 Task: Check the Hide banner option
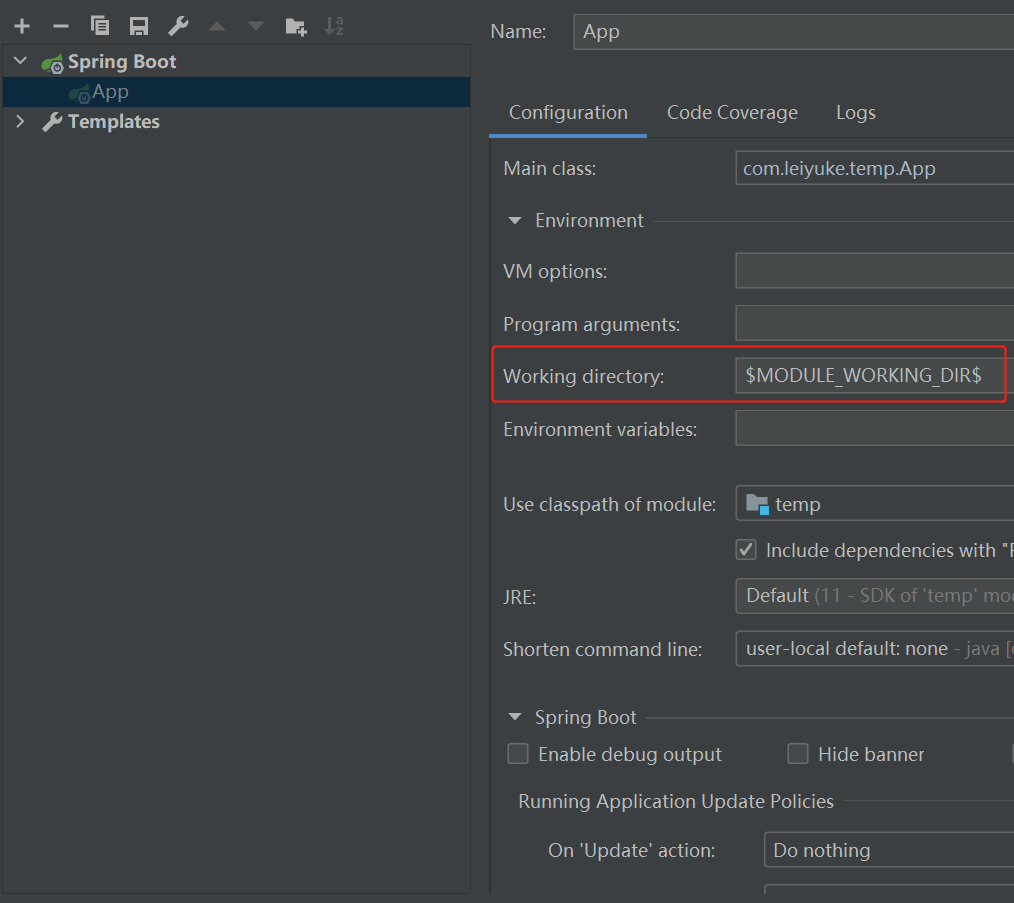click(798, 754)
